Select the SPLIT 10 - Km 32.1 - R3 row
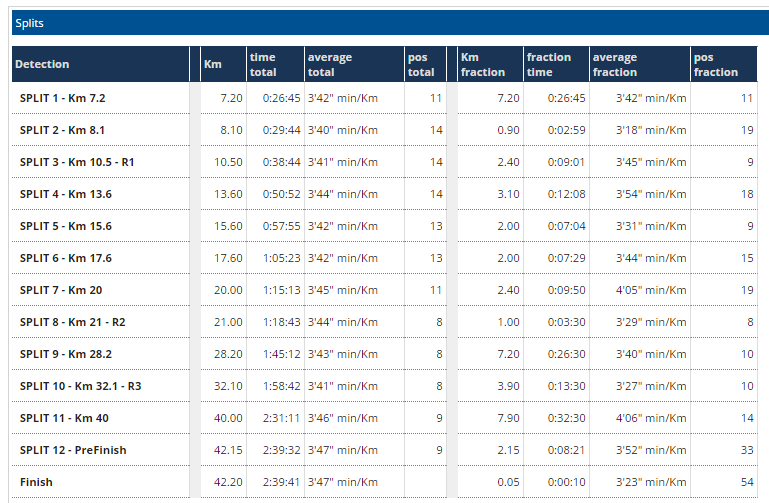Screen dimensions: 769x503 (79, 386)
